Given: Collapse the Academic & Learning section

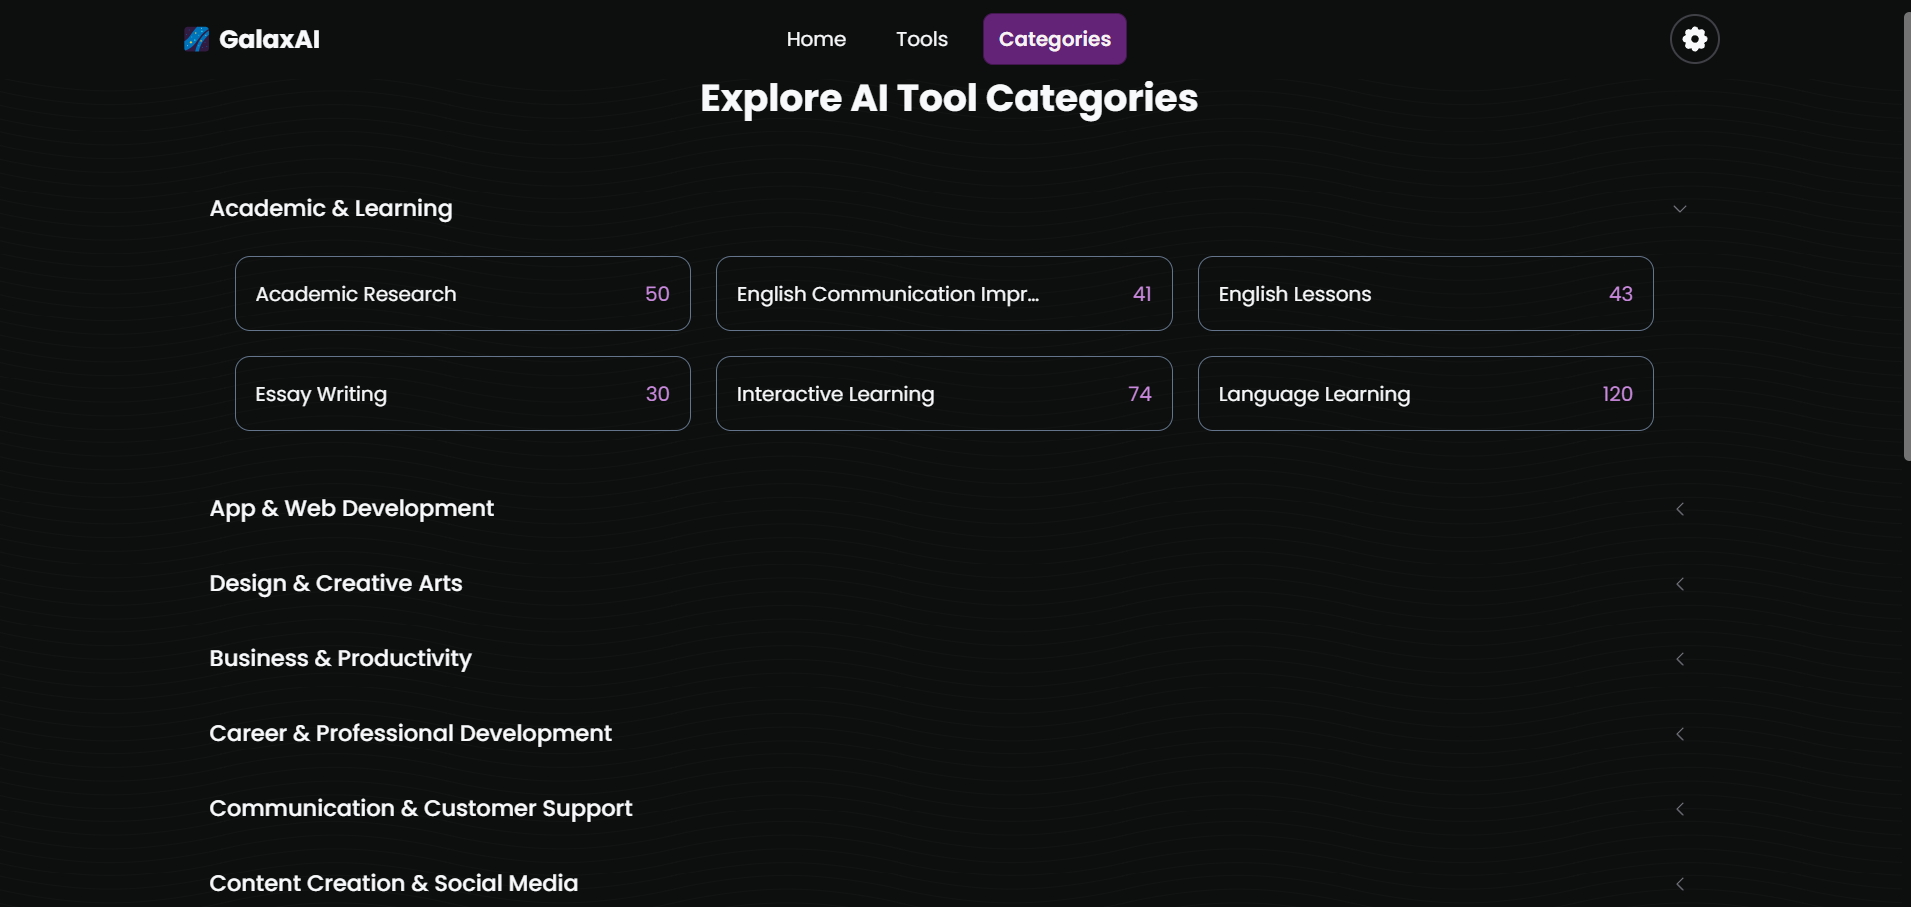Looking at the screenshot, I should 1680,209.
